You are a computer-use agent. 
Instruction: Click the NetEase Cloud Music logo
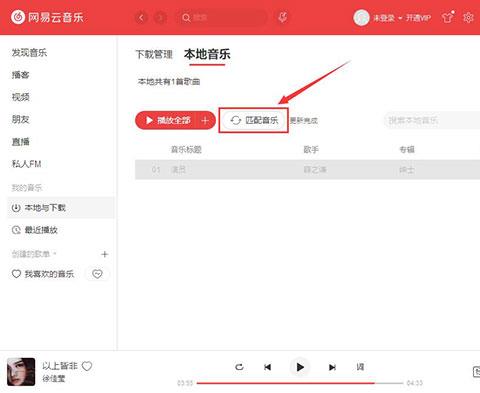click(47, 17)
